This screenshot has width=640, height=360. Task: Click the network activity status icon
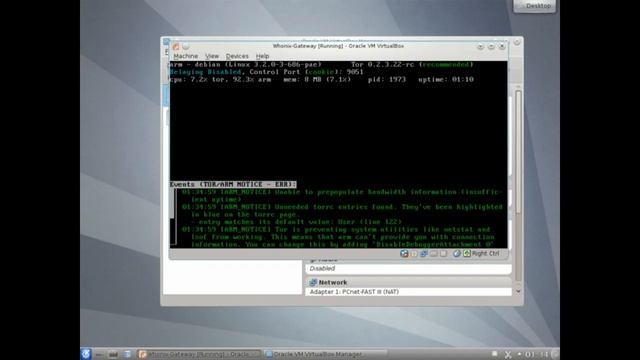click(423, 253)
